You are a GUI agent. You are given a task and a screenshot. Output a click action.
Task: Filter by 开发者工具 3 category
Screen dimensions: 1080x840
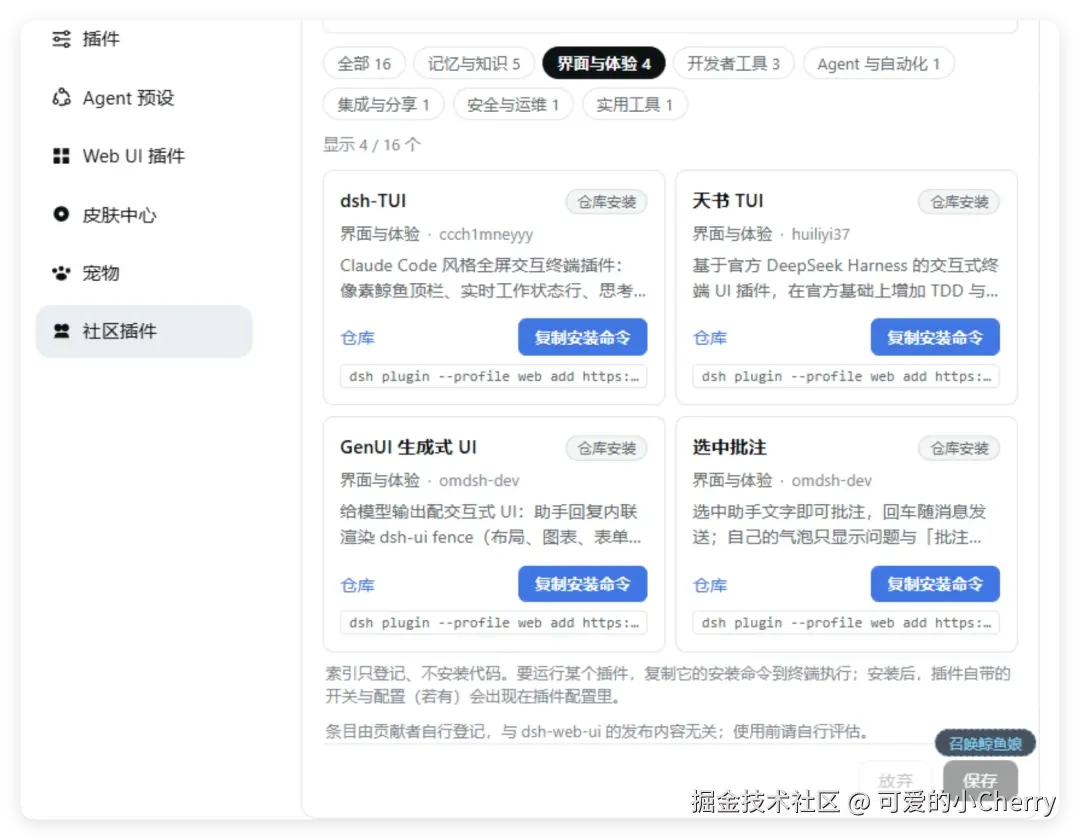(x=734, y=64)
